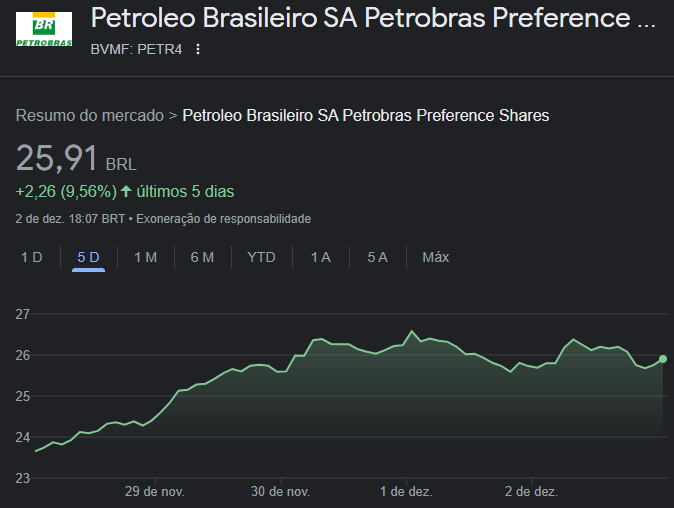Viewport: 674px width, 508px height.
Task: Switch to the 1 D range tab
Action: tap(32, 257)
